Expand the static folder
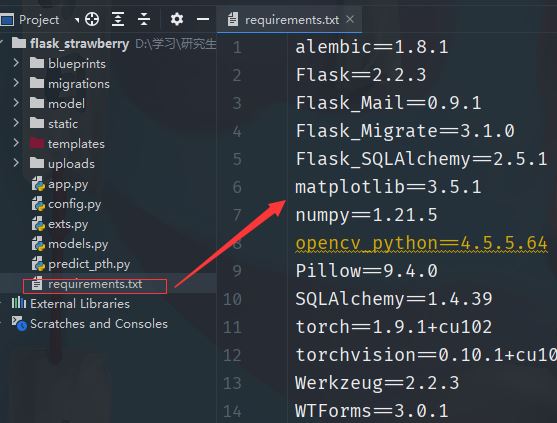The height and width of the screenshot is (423, 557). pyautogui.click(x=16, y=123)
